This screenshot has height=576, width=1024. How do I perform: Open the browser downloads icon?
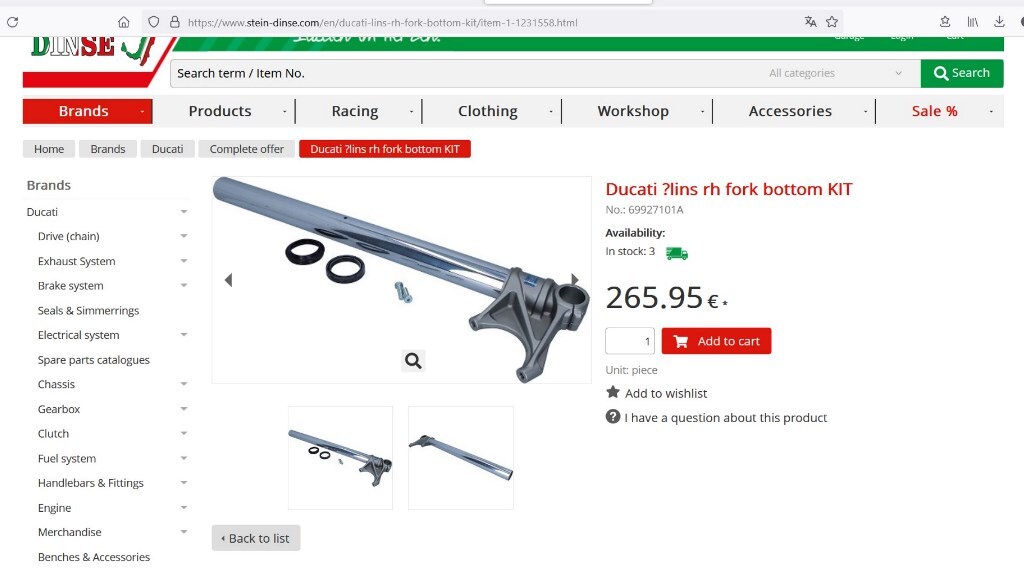tap(999, 22)
